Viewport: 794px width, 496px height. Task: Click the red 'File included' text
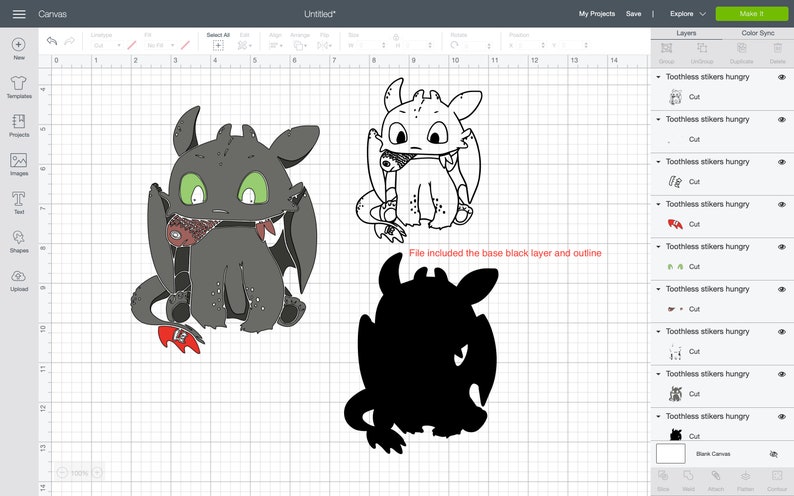click(505, 253)
